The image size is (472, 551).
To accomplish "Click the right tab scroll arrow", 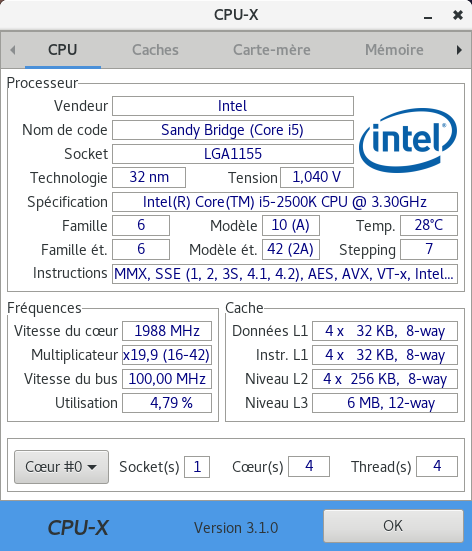I will (459, 50).
